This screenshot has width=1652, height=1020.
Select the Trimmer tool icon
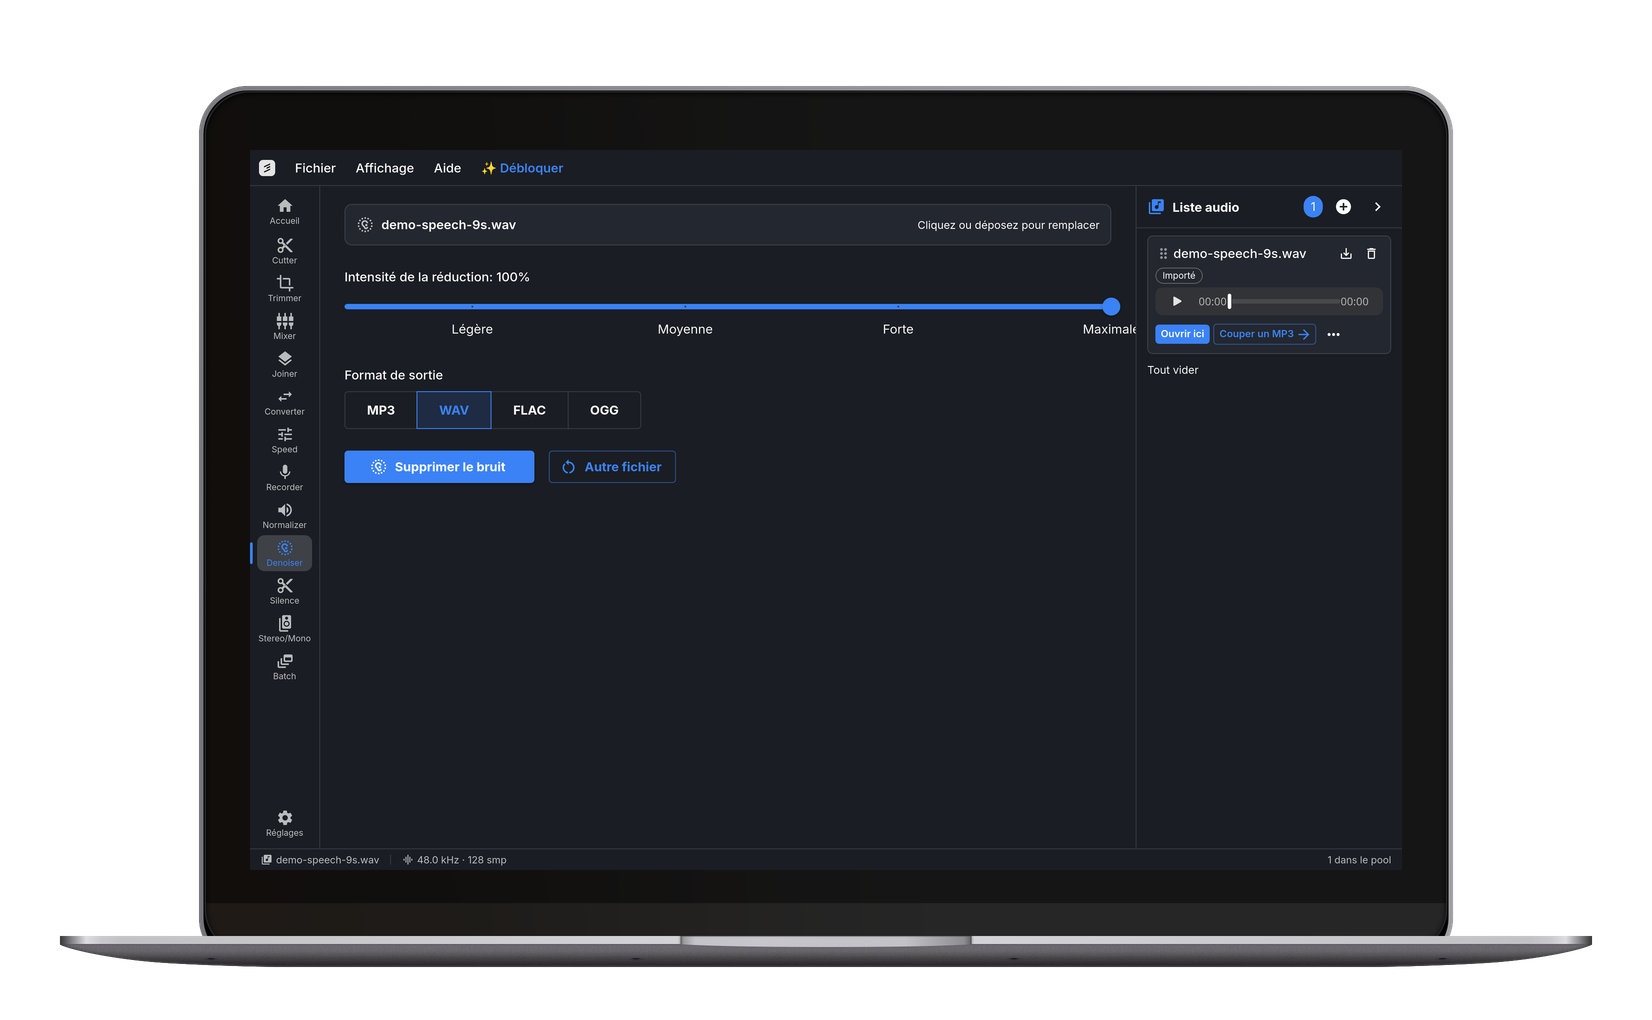coord(284,283)
